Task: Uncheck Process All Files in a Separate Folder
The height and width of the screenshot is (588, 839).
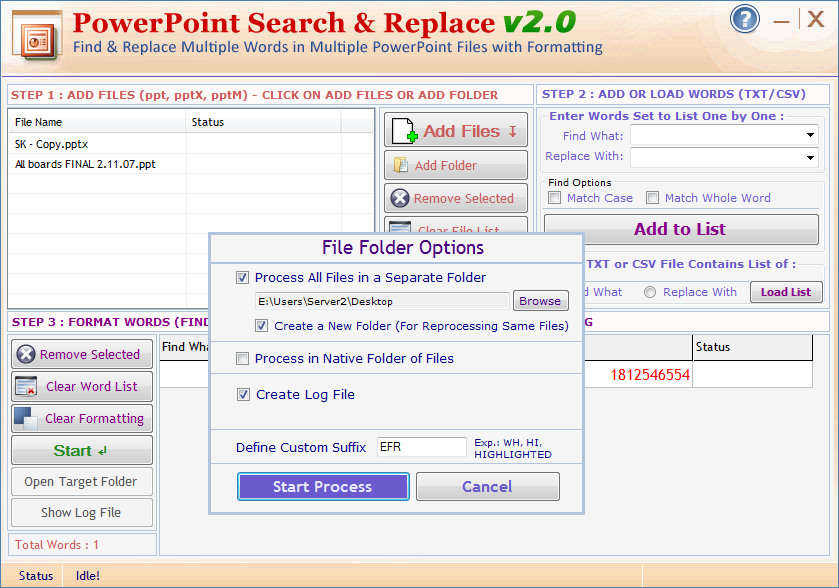Action: 242,278
